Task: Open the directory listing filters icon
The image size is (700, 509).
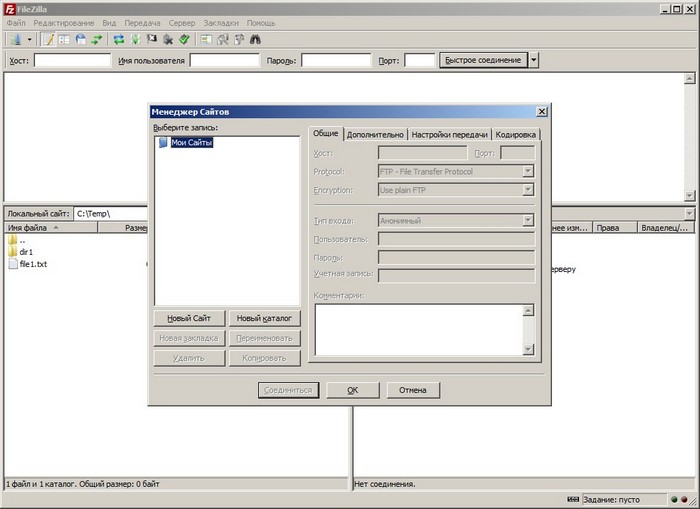Action: pyautogui.click(x=206, y=40)
